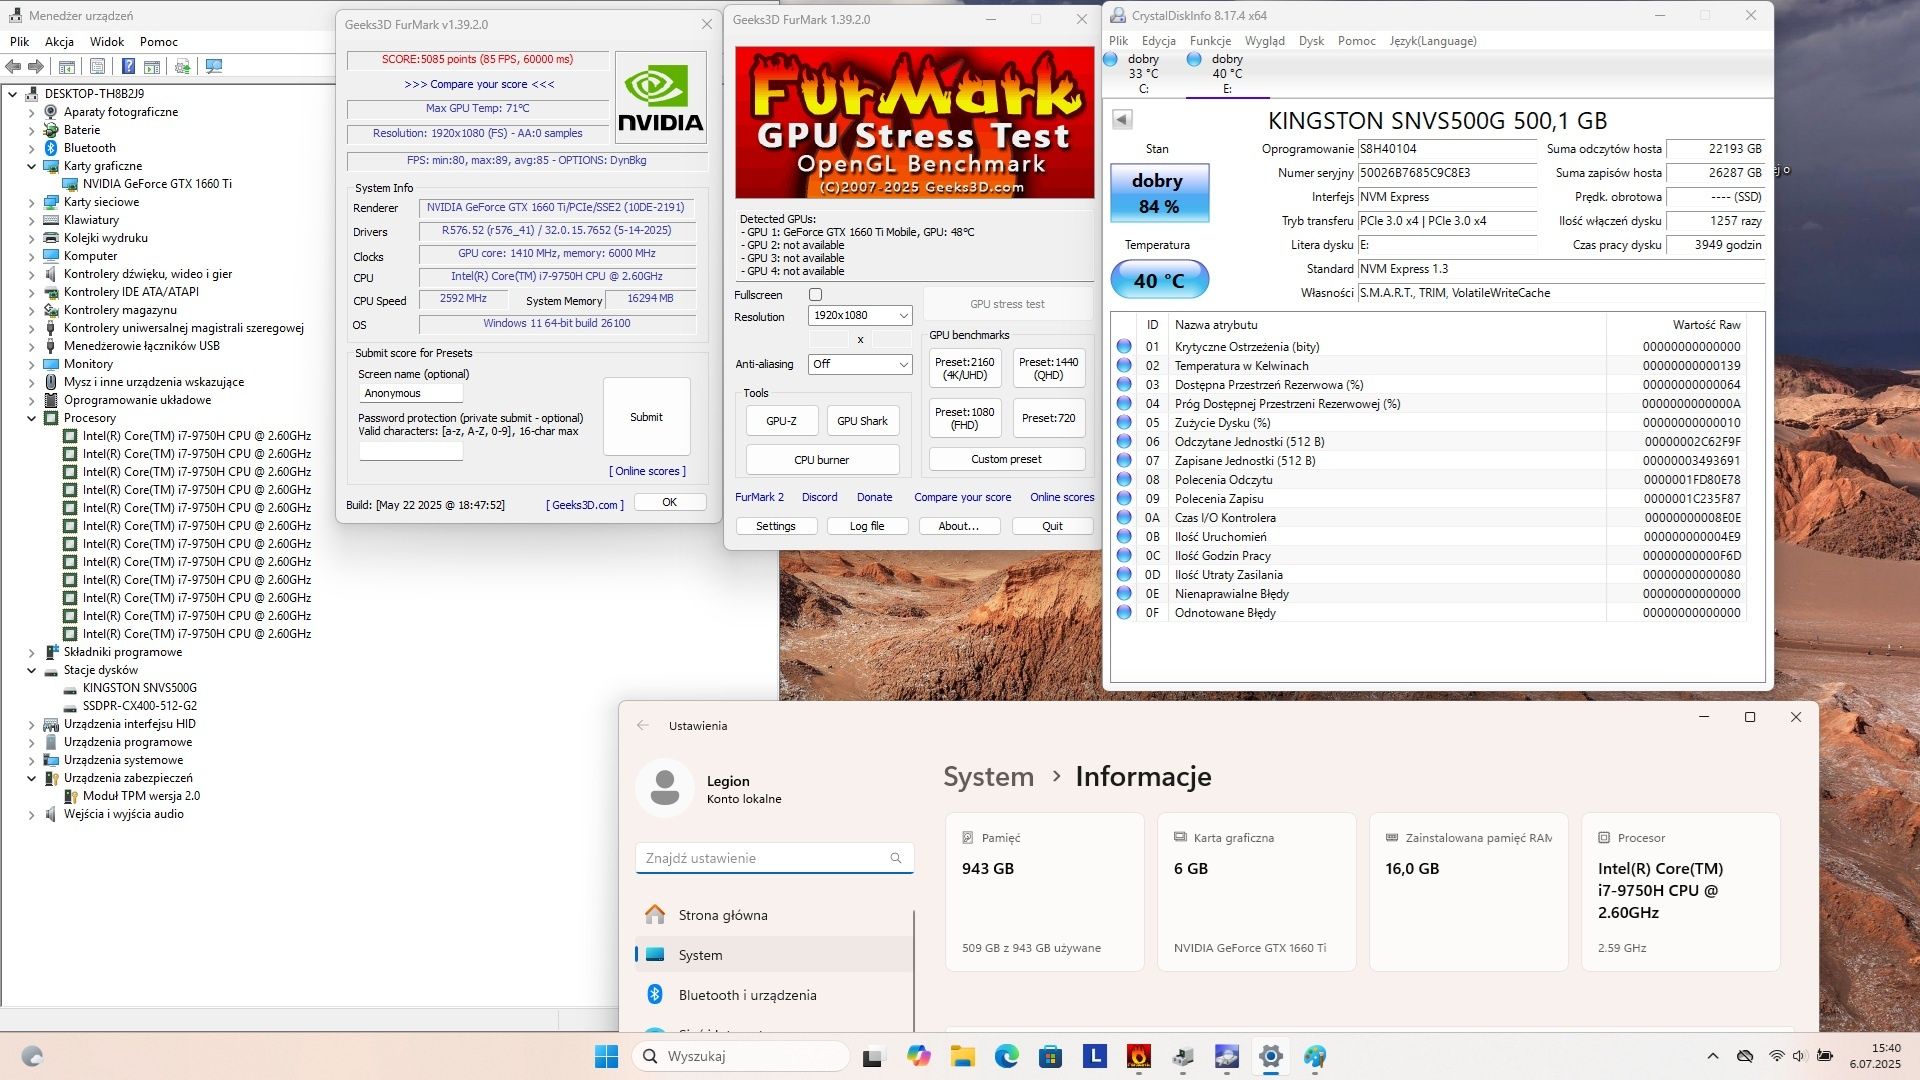This screenshot has height=1080, width=1920.
Task: Click blue question mark Help toolbar icon
Action: coord(128,67)
